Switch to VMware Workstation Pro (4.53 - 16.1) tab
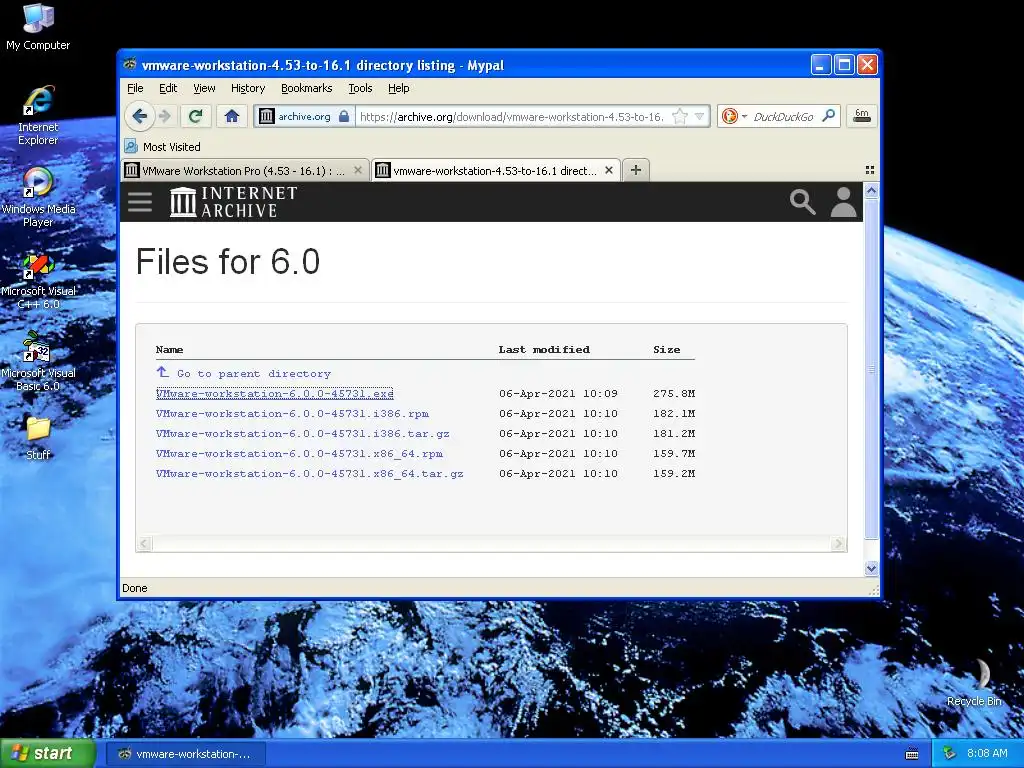Screen dimensions: 1024x768 (244, 170)
